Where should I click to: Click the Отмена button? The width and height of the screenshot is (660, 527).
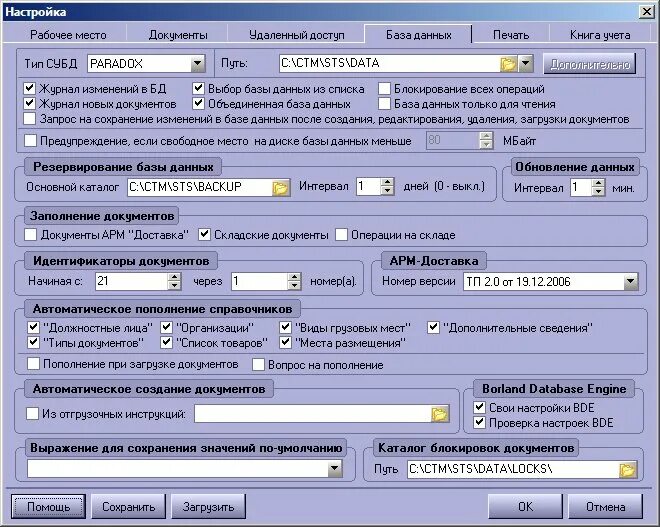coord(606,507)
